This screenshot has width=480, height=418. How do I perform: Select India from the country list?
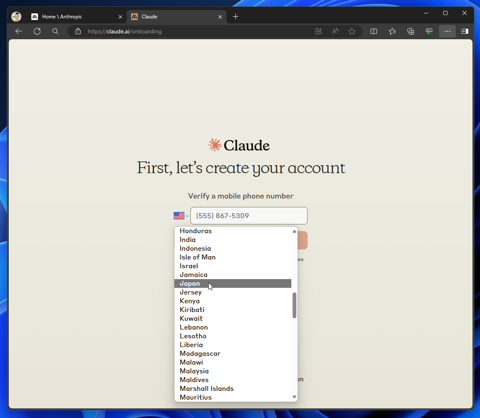click(x=233, y=239)
